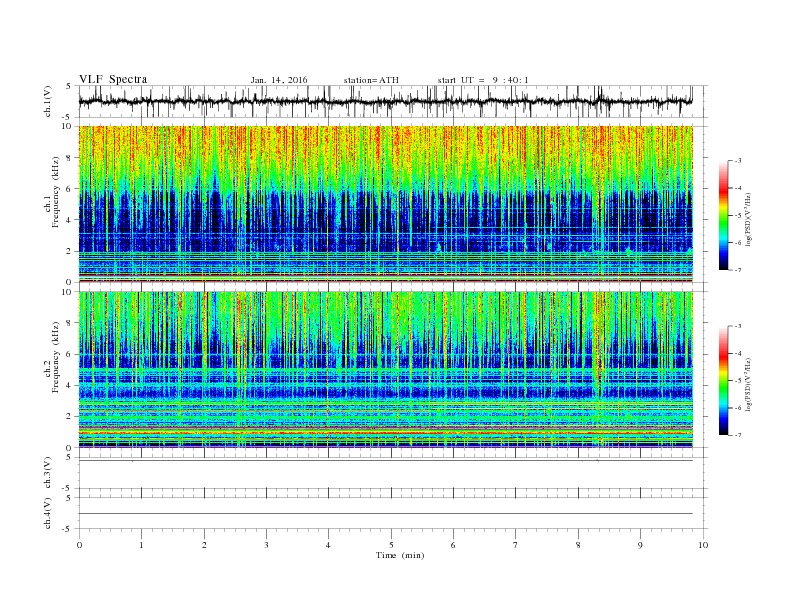Image resolution: width=792 pixels, height=612 pixels.
Task: Click the "Time (min)" axis label
Action: tap(400, 555)
